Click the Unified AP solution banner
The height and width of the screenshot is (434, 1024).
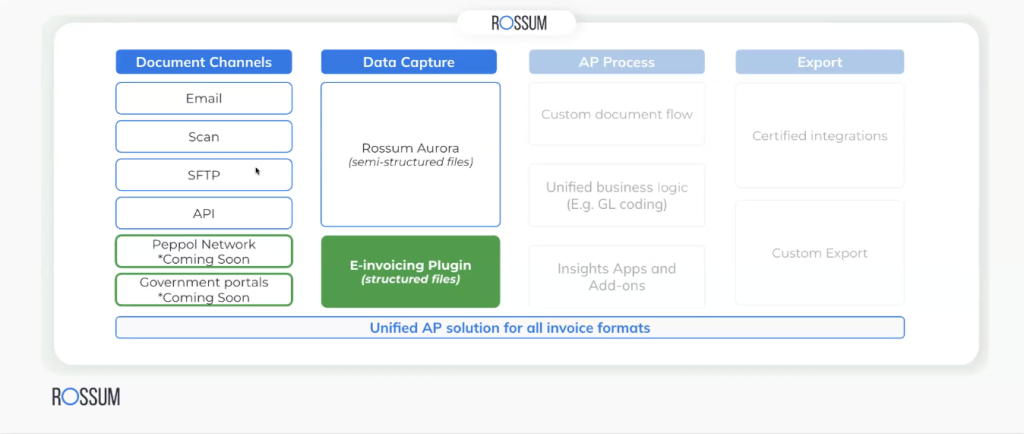(x=510, y=328)
